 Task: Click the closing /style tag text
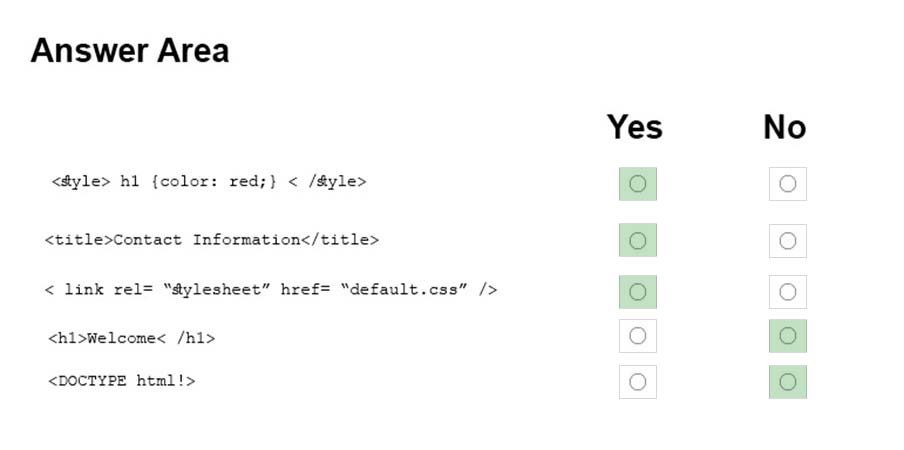tap(327, 182)
